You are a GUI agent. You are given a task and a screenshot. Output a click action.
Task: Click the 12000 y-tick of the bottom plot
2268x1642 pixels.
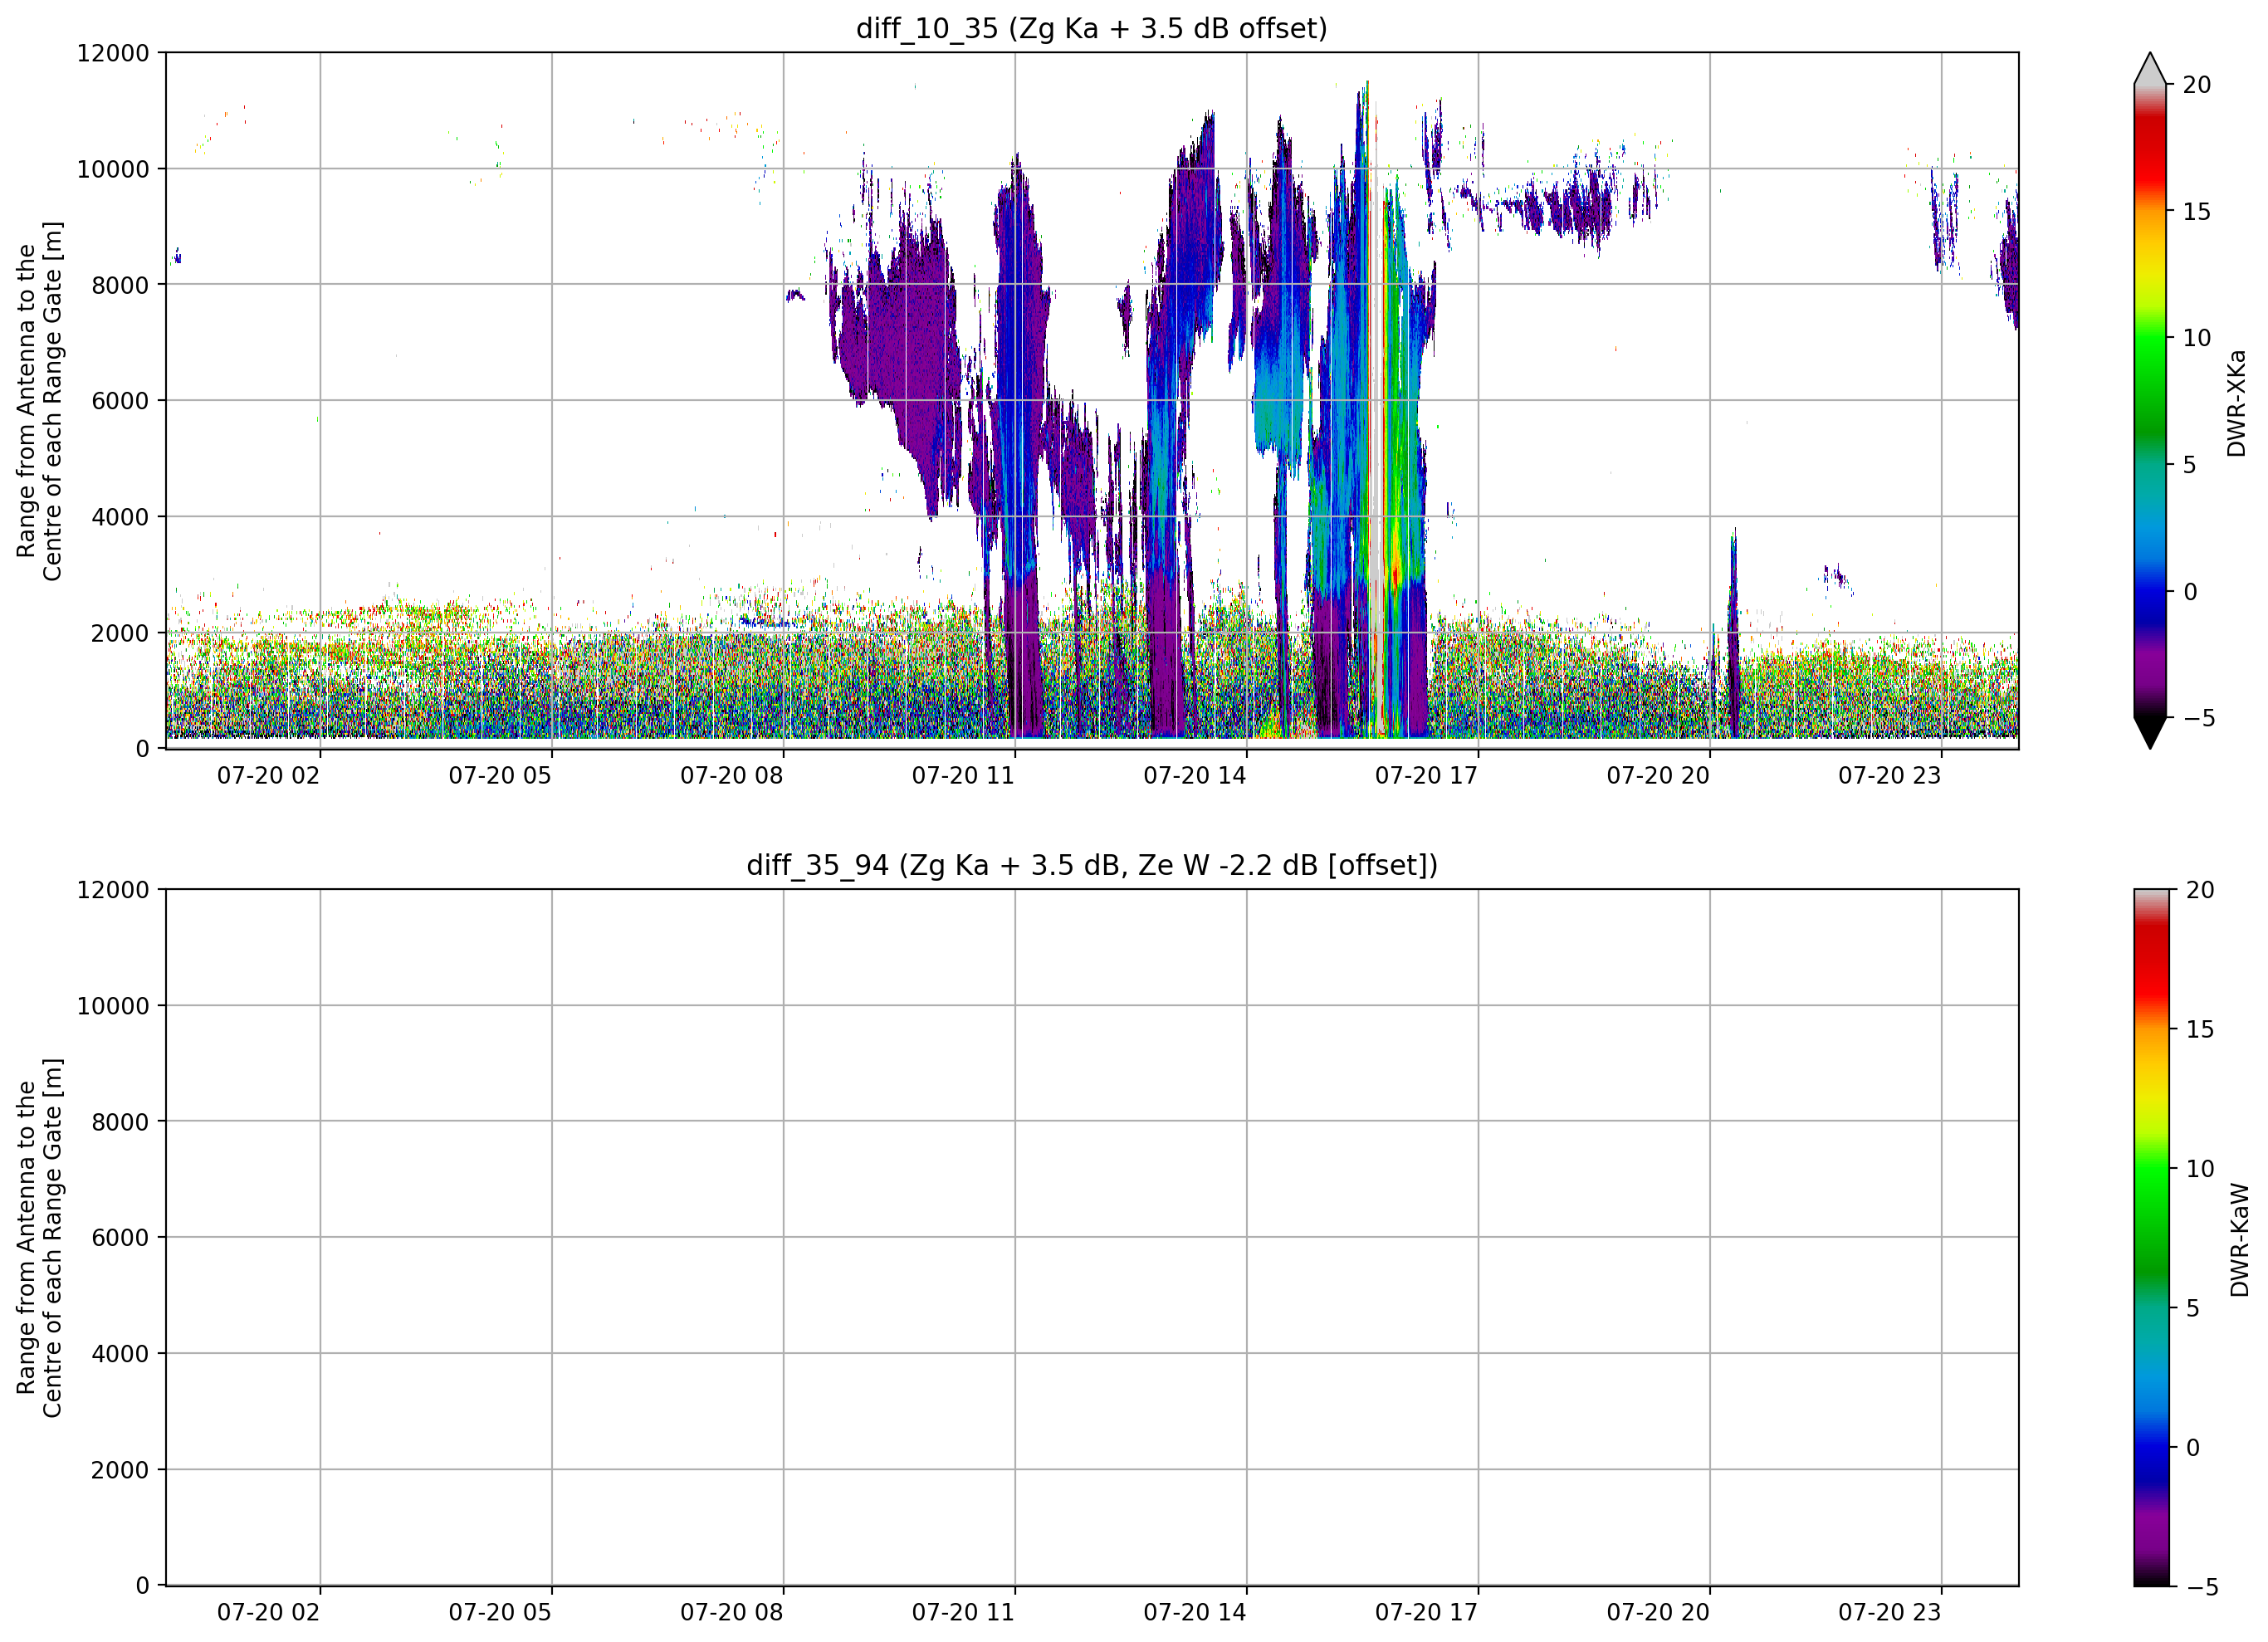tap(113, 890)
